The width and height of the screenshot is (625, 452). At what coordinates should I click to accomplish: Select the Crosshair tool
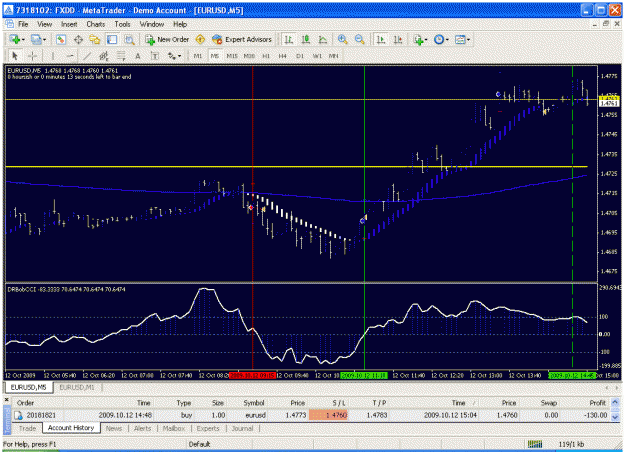pos(33,56)
